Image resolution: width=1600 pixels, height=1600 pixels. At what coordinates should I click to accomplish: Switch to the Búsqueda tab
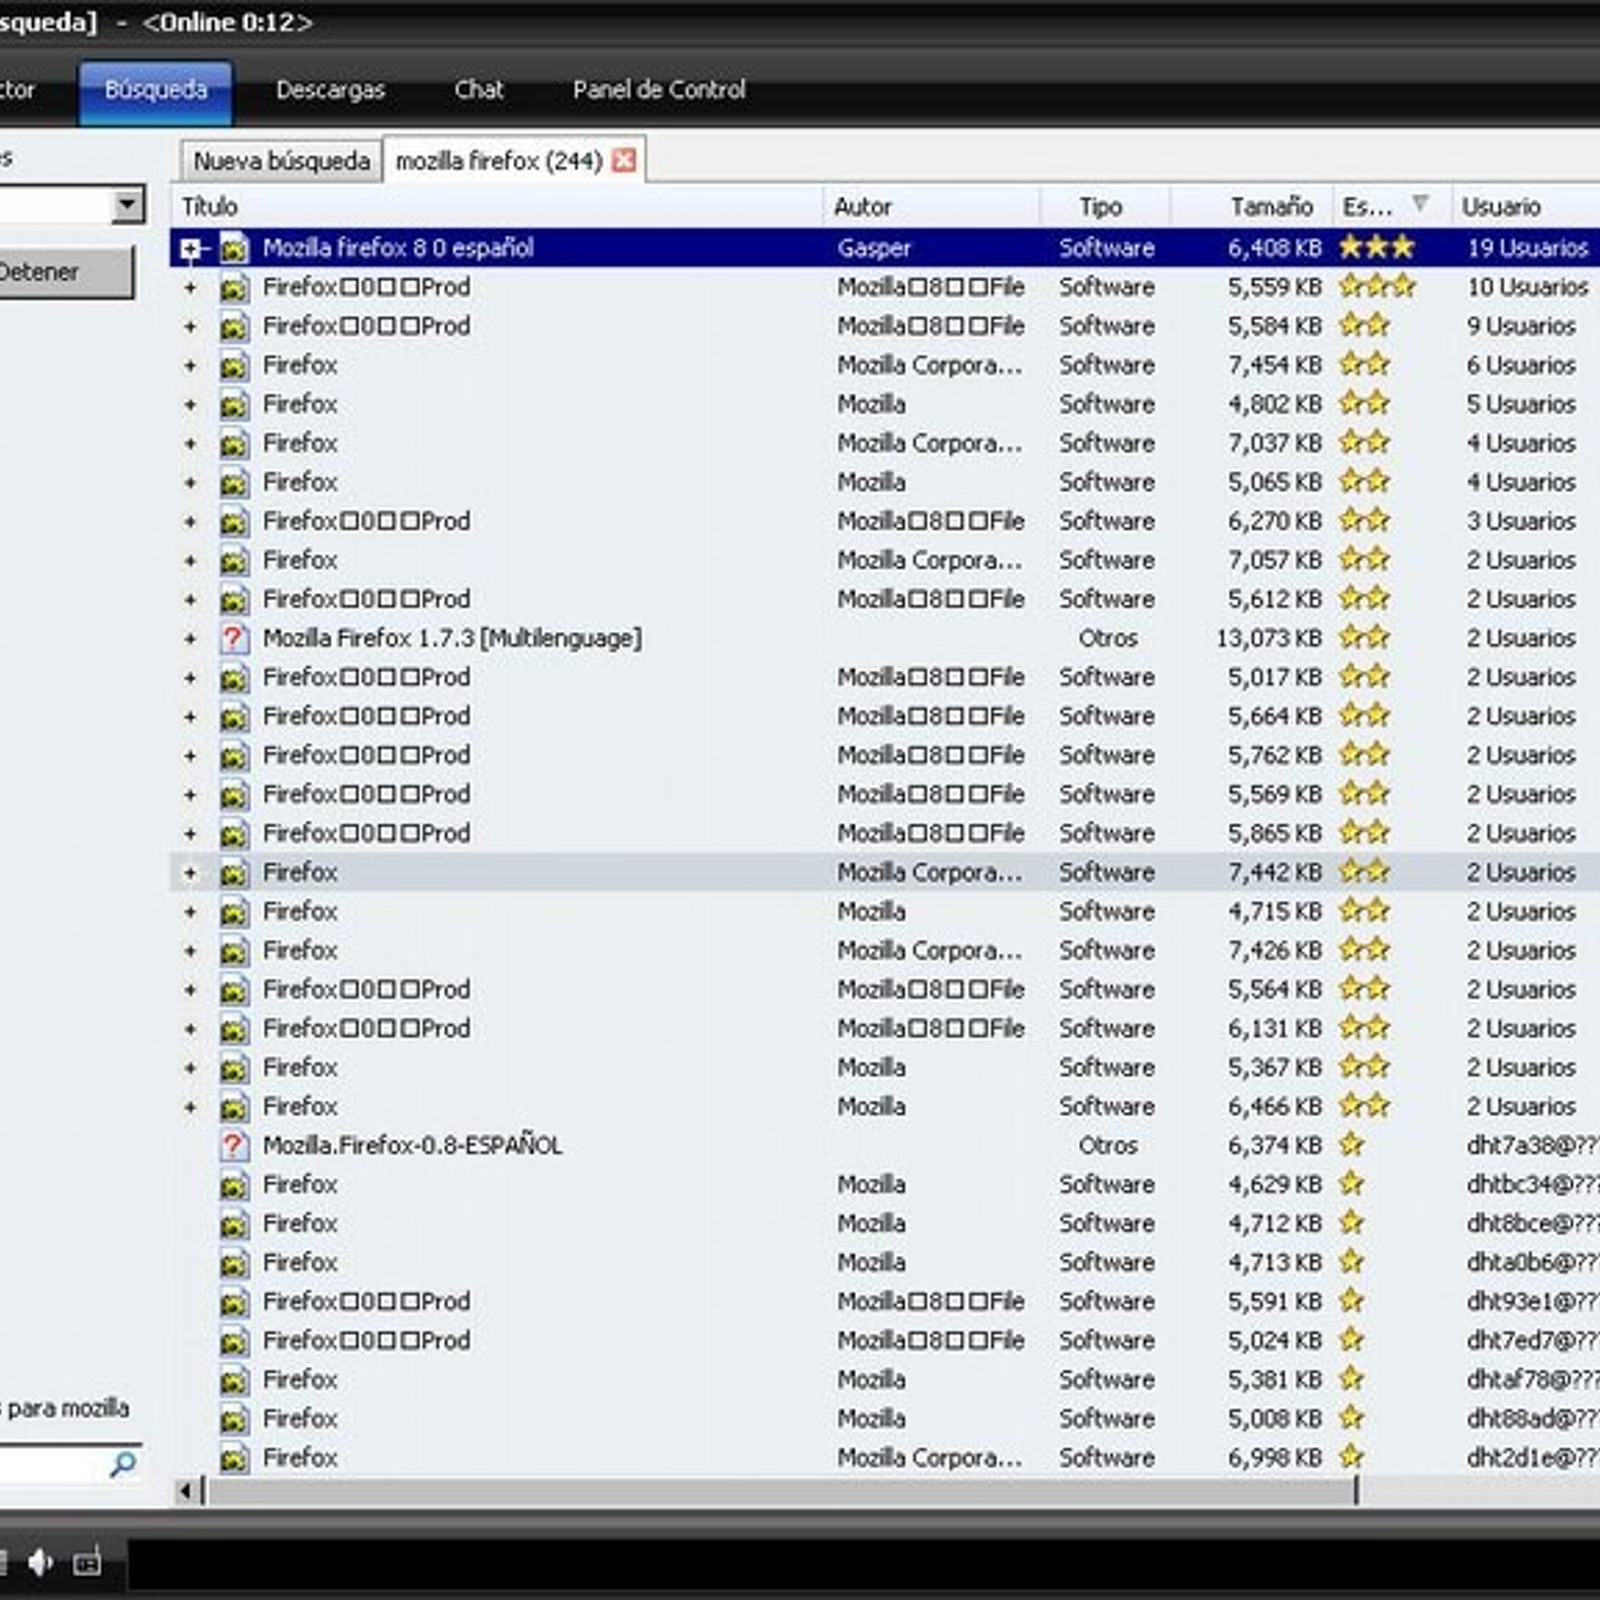click(x=156, y=92)
